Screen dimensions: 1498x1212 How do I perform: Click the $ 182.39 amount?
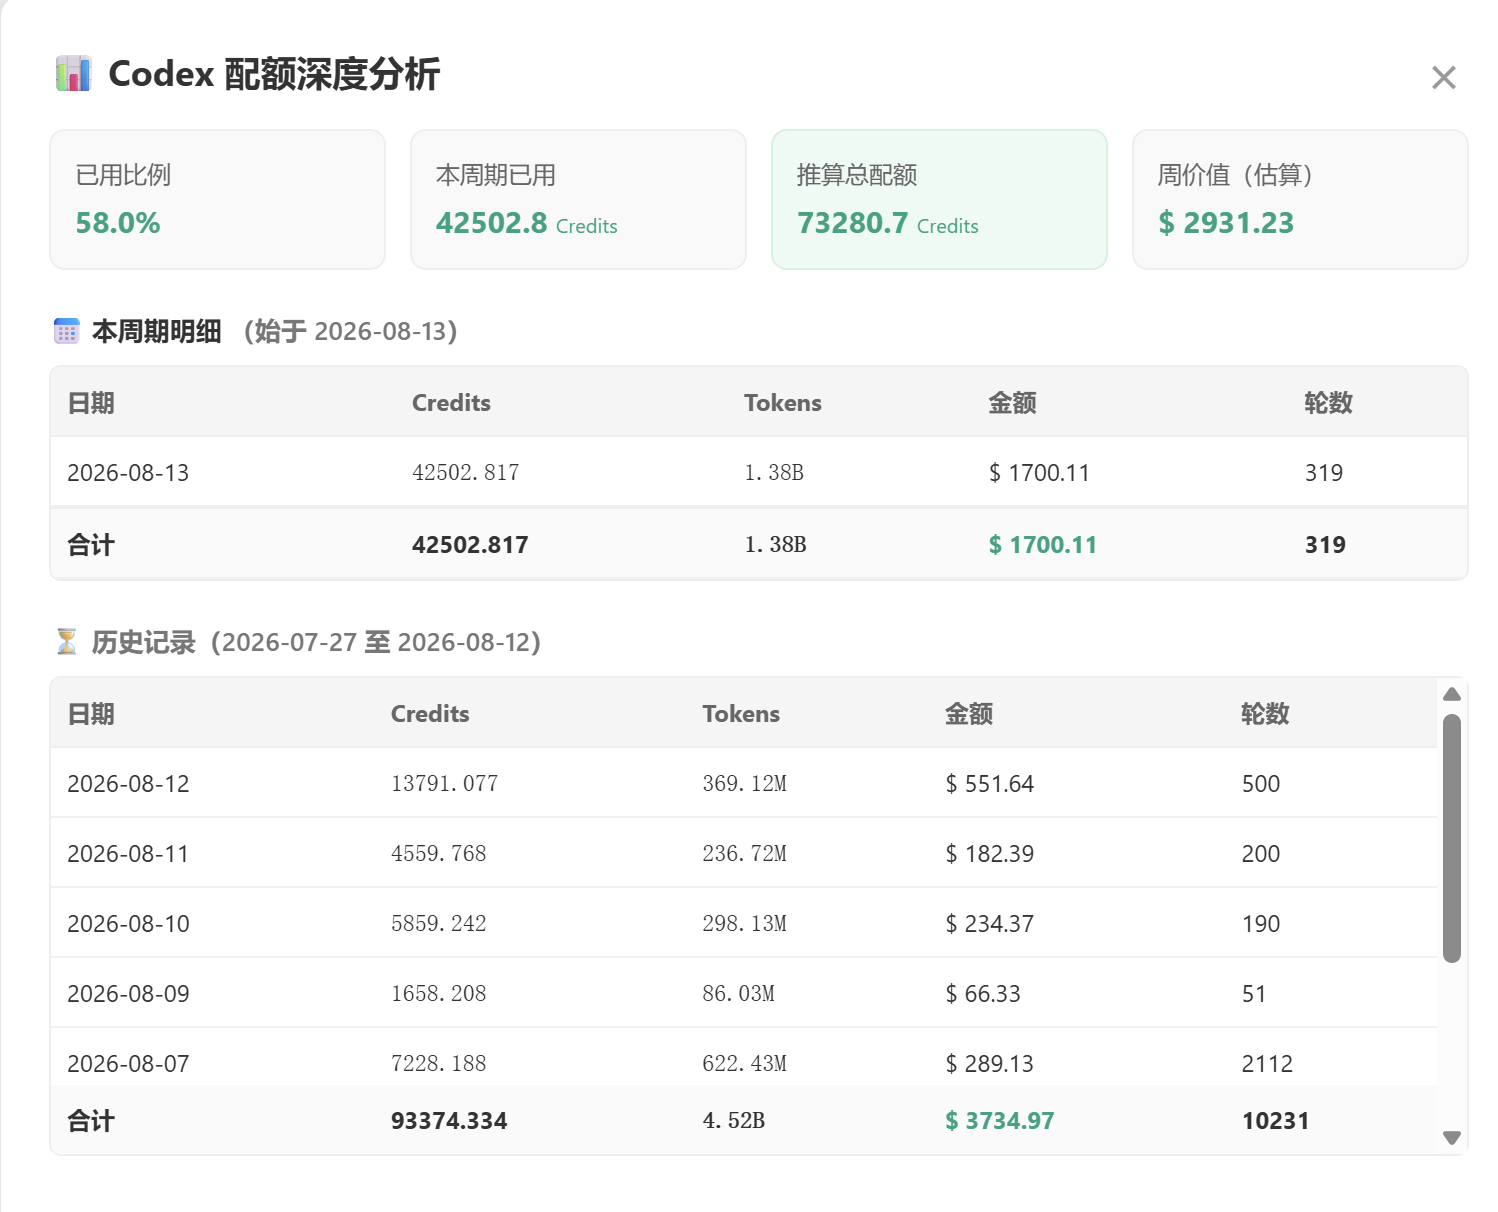click(990, 854)
